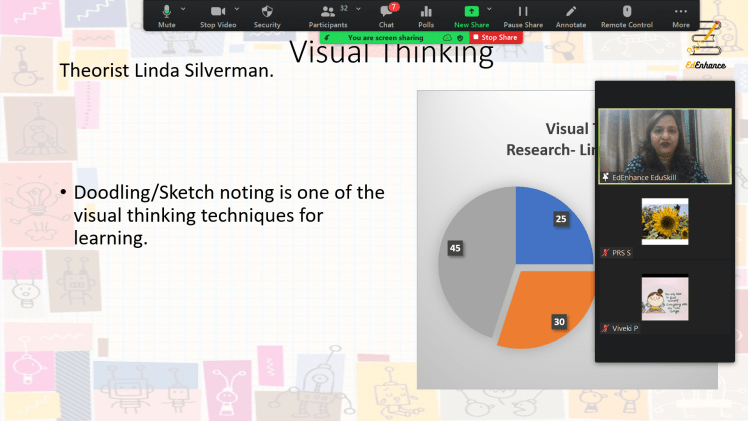Click the encryption shield icon in sharing bar
The width and height of the screenshot is (748, 421).
[x=459, y=37]
